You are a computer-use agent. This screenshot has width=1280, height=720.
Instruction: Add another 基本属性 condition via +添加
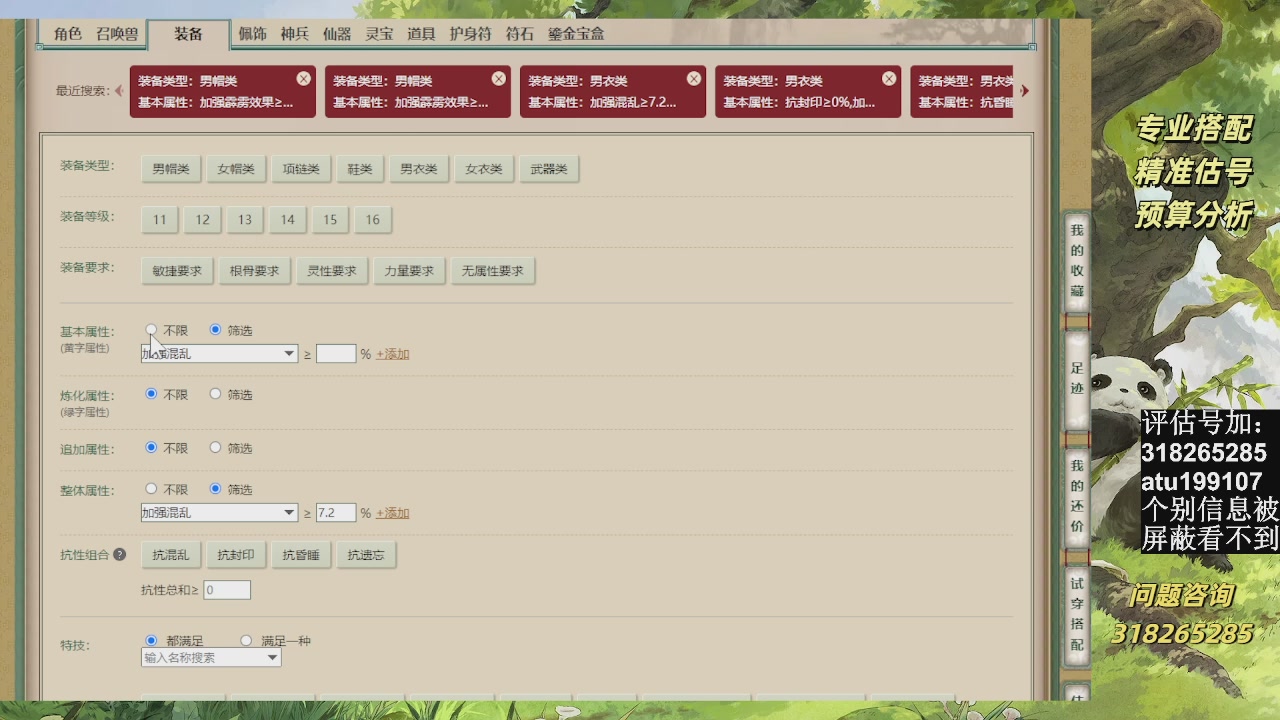tap(393, 354)
